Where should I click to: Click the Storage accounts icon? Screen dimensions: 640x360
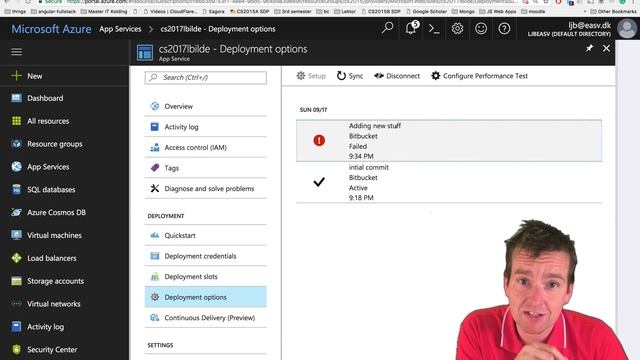[x=16, y=281]
